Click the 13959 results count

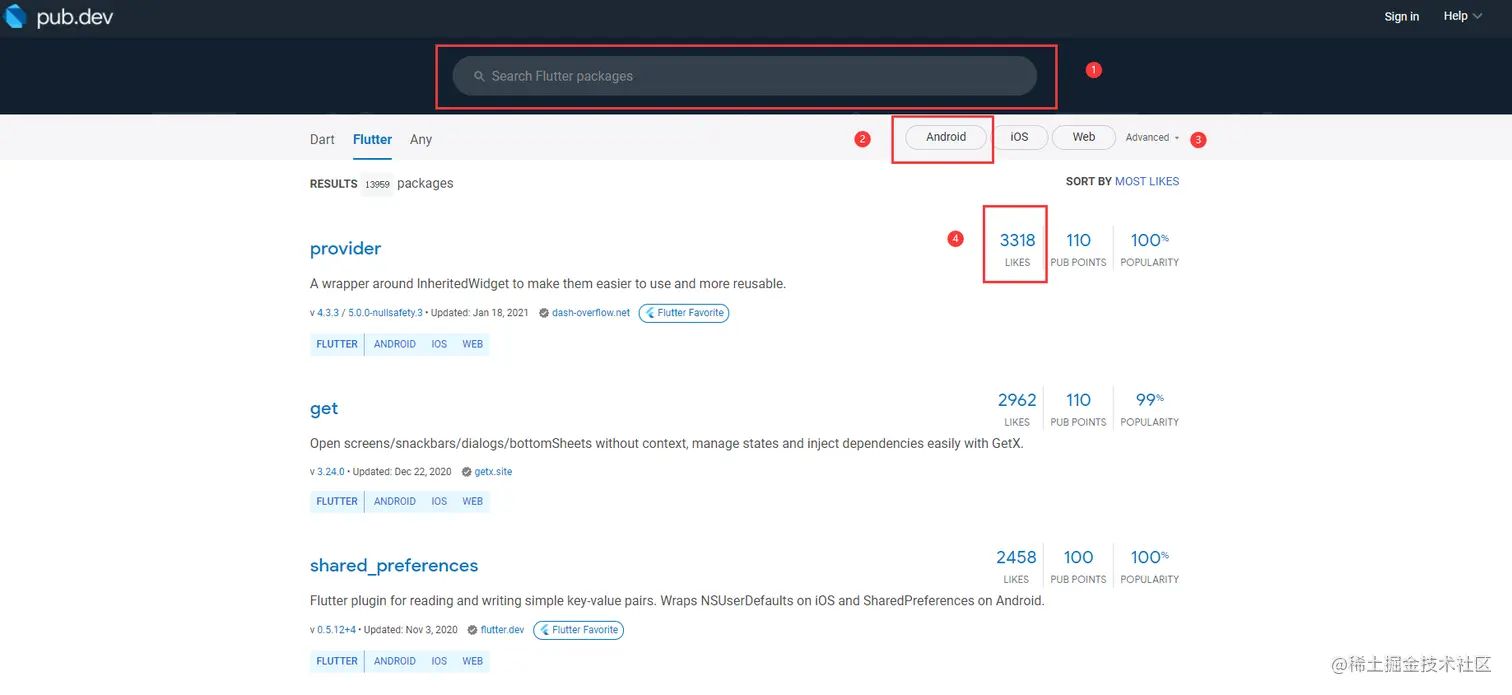[x=377, y=184]
